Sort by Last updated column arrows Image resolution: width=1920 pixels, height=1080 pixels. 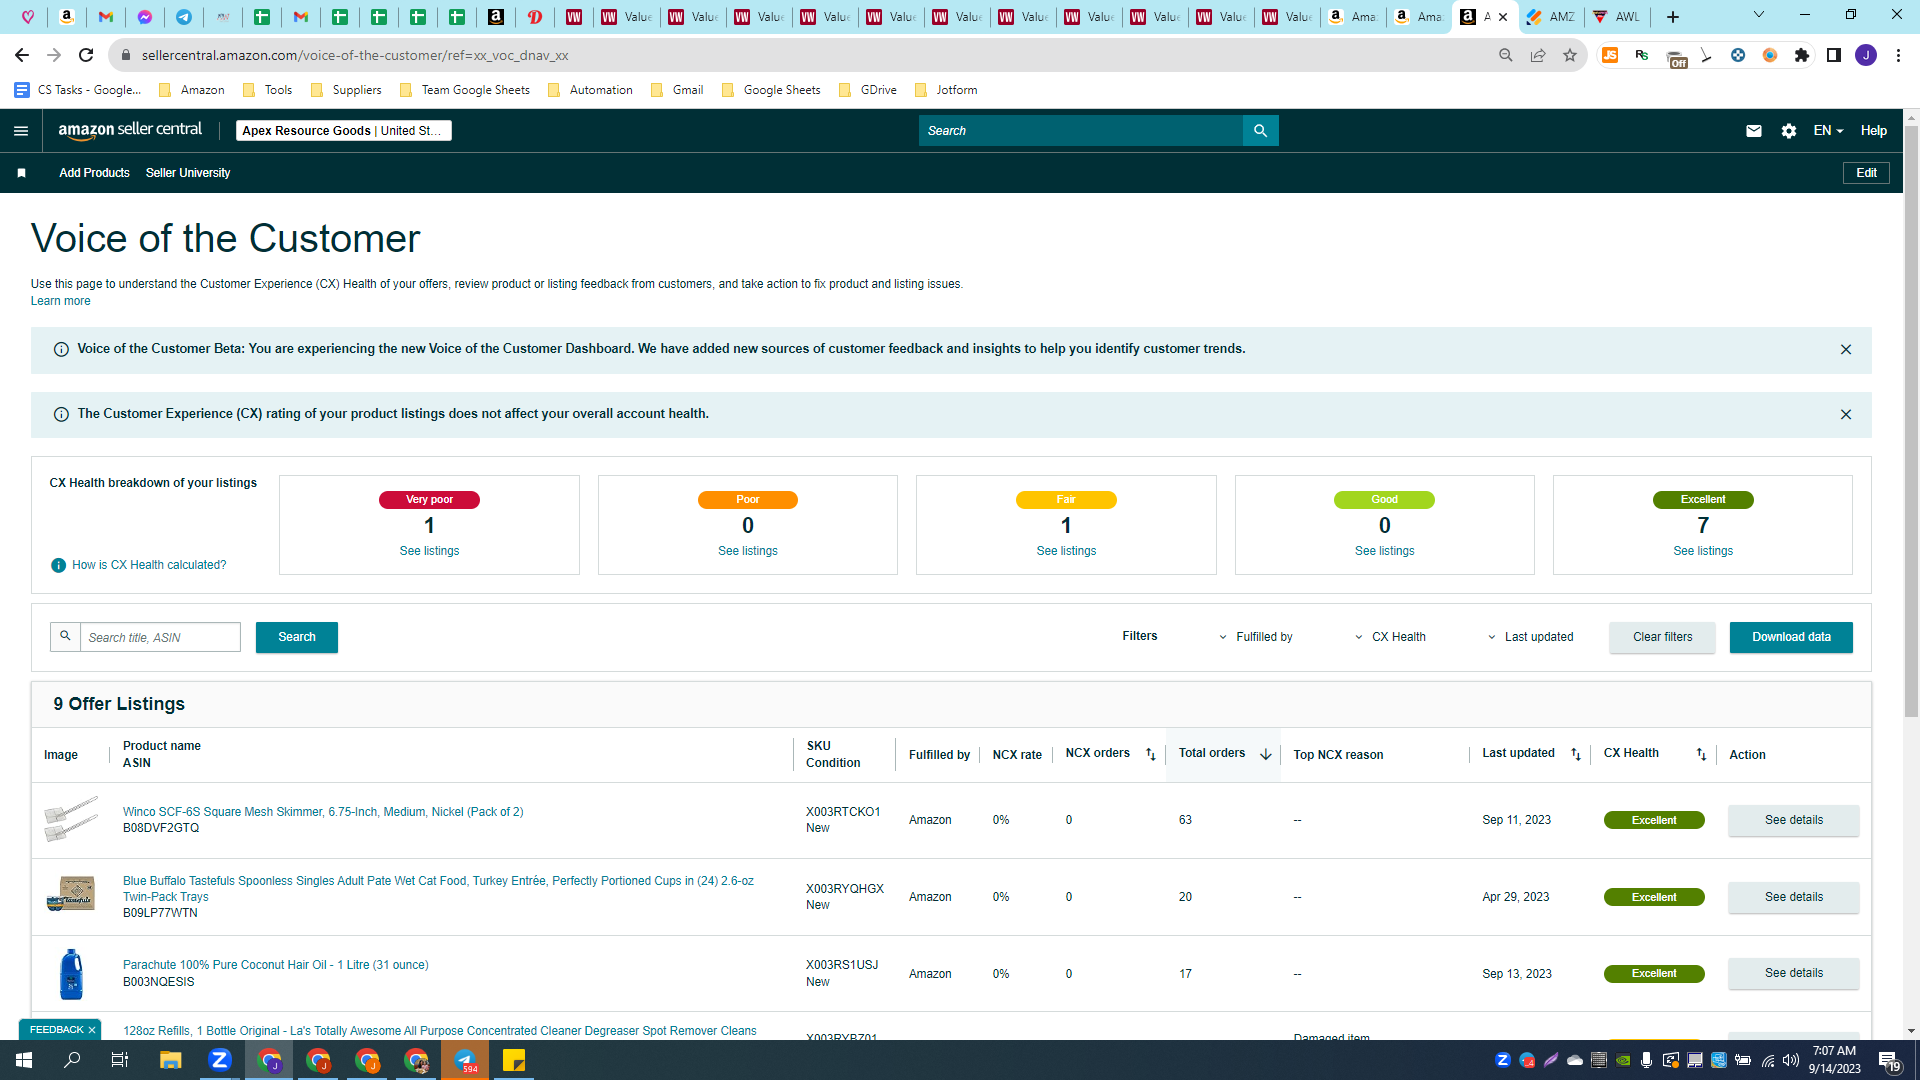(x=1576, y=755)
